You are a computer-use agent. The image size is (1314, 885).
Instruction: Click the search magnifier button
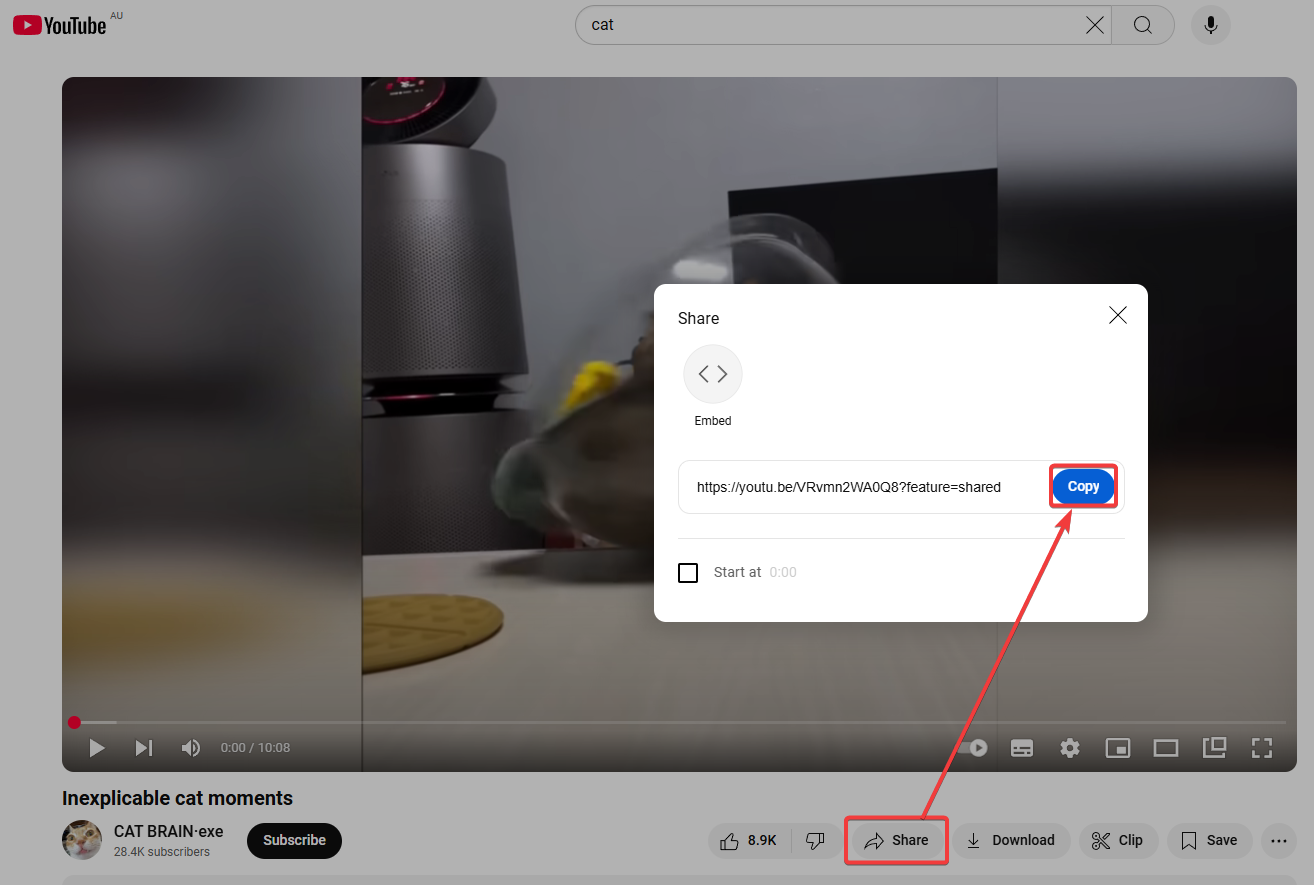(x=1143, y=25)
